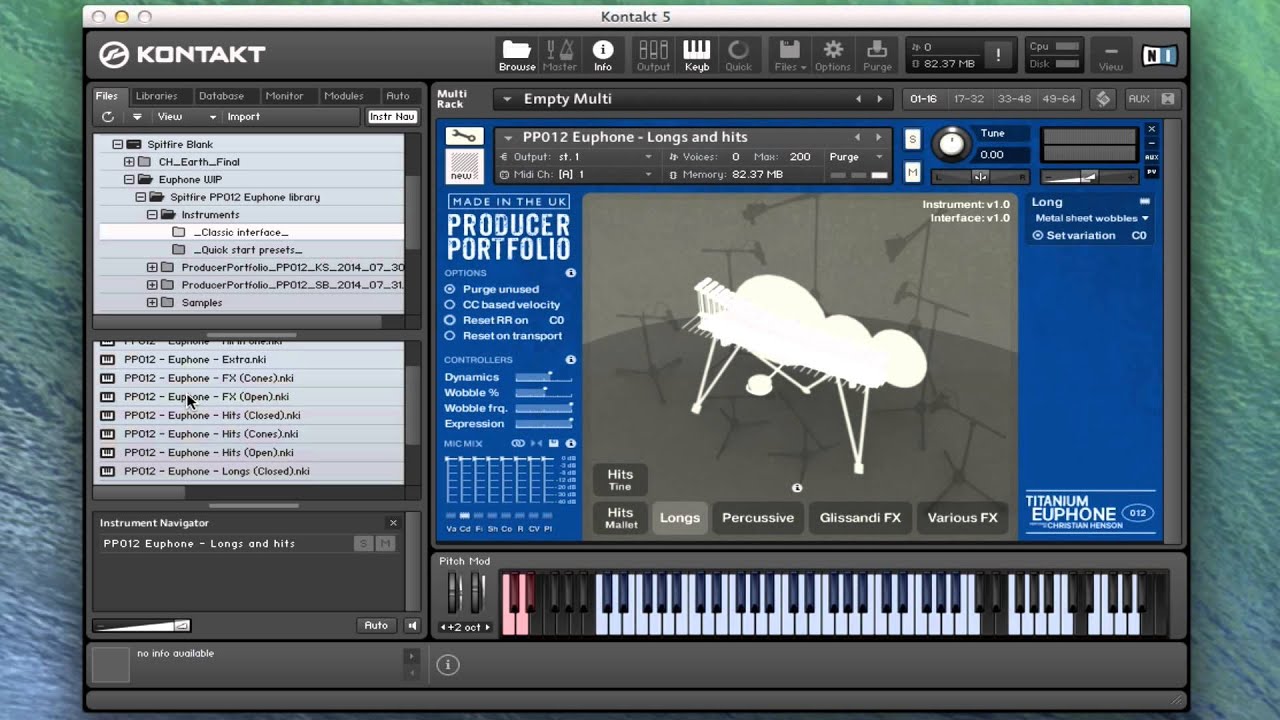Toggle the Keyb on-screen keyboard
1280x720 pixels.
696,56
